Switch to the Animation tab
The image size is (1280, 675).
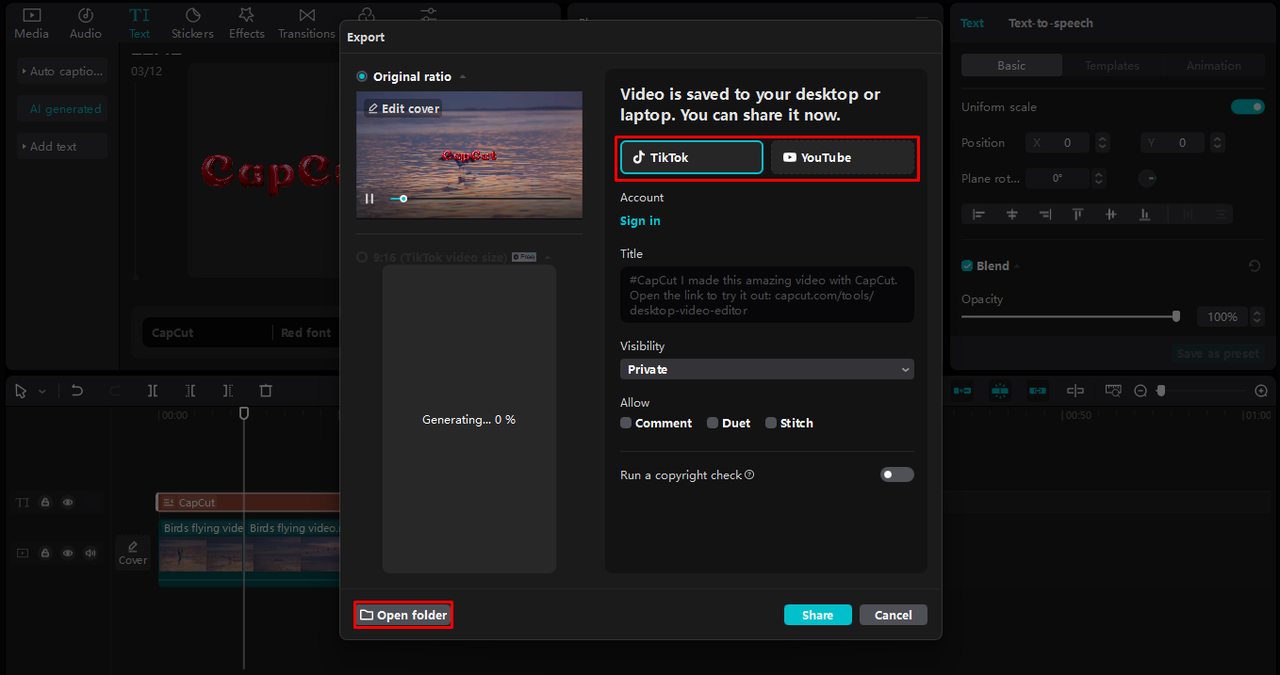click(x=1213, y=66)
